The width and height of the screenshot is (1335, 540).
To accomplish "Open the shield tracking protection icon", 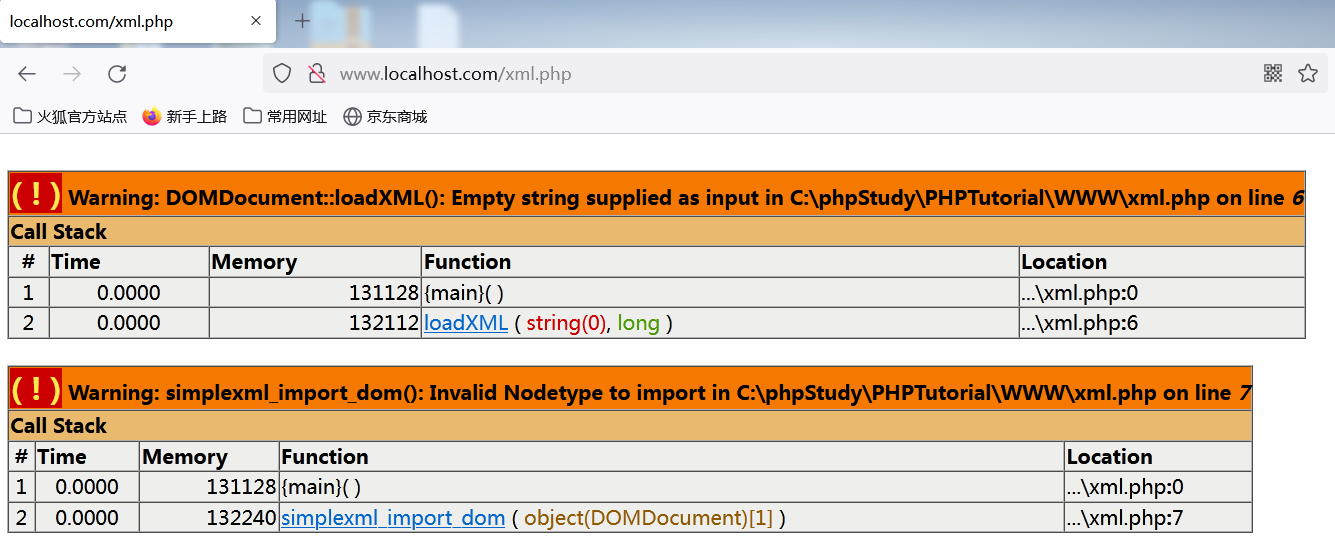I will point(282,73).
